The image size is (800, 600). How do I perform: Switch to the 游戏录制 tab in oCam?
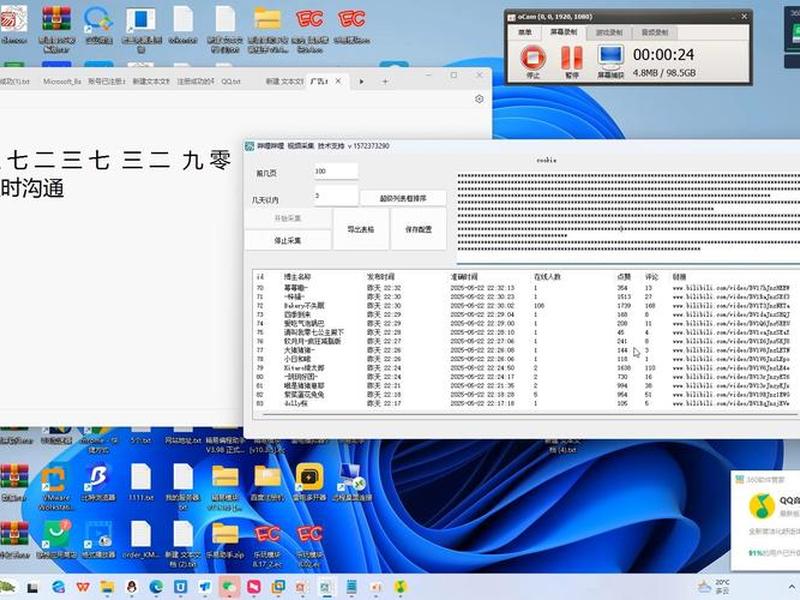tap(609, 32)
